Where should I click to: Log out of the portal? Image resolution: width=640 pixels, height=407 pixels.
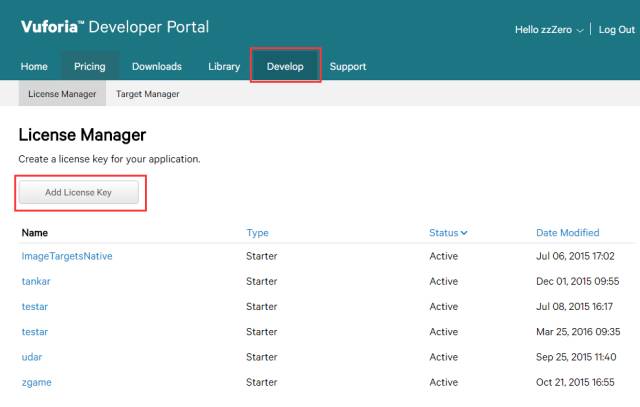click(616, 30)
